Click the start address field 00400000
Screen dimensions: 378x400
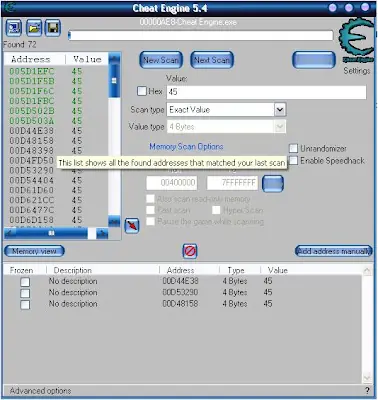172,183
